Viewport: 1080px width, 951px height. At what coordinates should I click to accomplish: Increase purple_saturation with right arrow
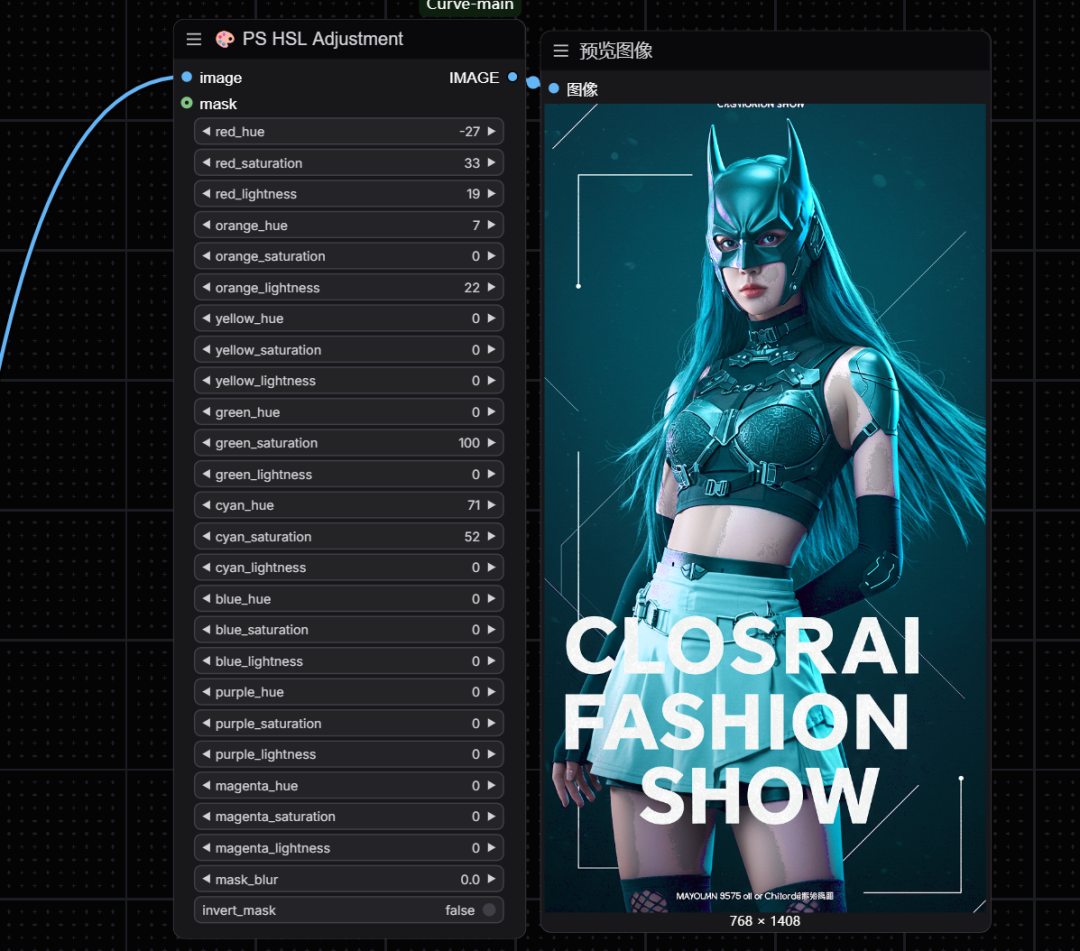click(x=492, y=723)
